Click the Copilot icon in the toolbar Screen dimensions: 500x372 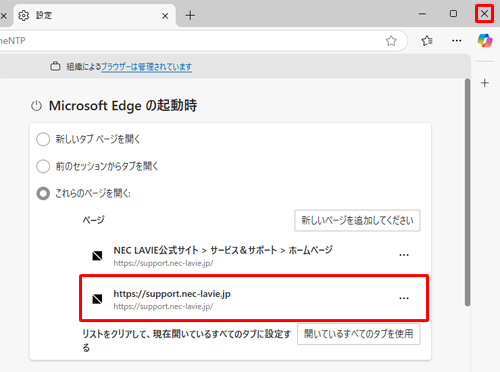(x=485, y=41)
